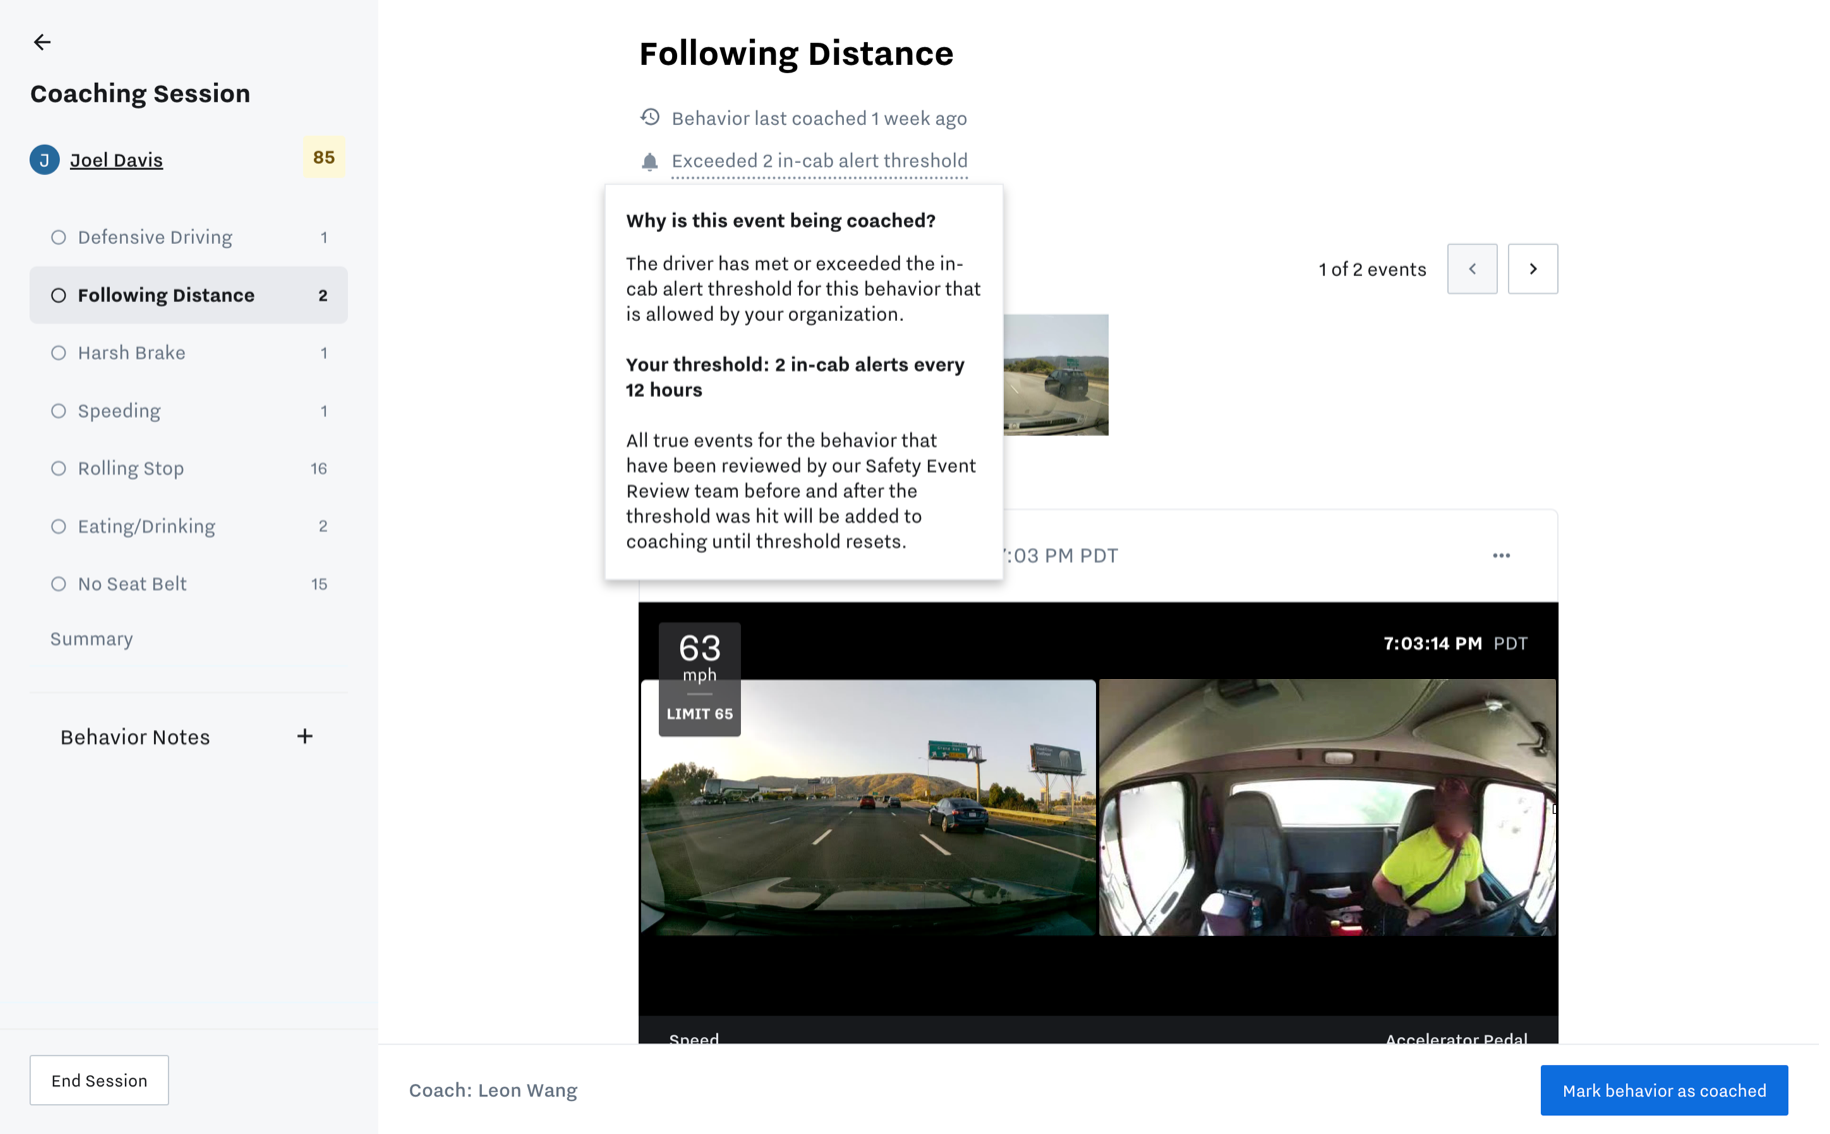This screenshot has height=1134, width=1830.
Task: Click Mark behavior as coached button
Action: 1664,1090
